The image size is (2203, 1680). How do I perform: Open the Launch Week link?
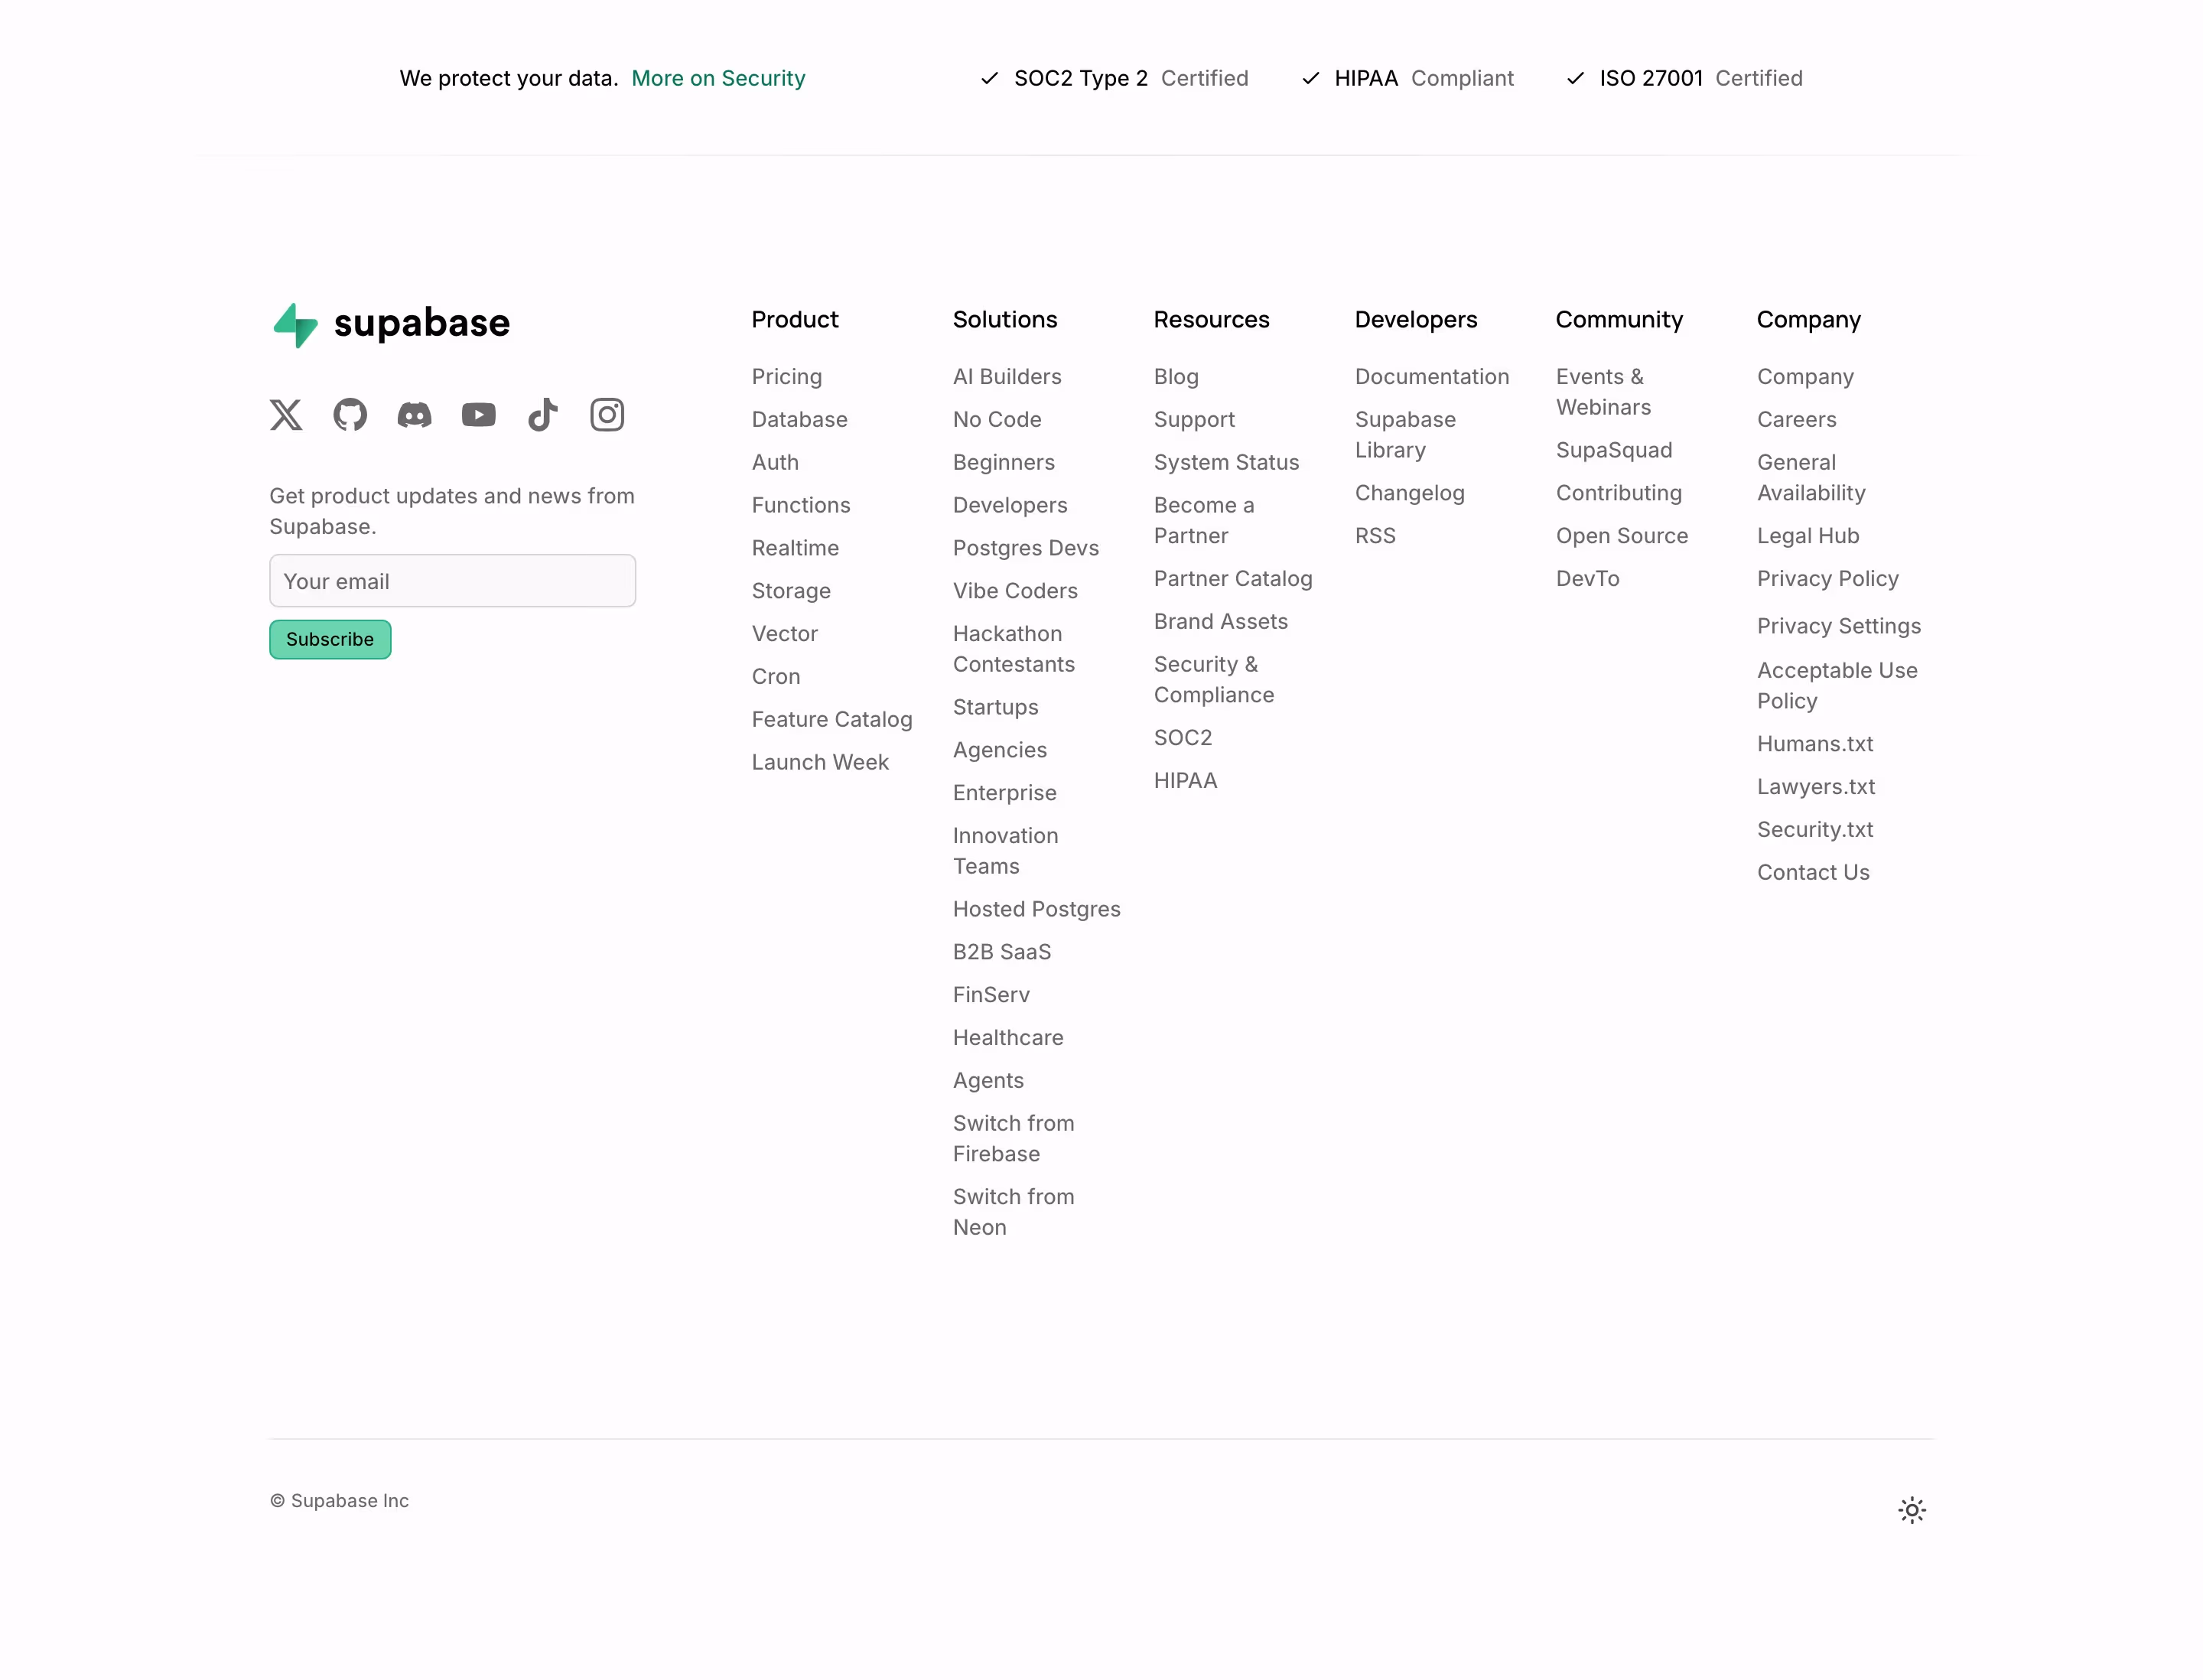pyautogui.click(x=820, y=762)
